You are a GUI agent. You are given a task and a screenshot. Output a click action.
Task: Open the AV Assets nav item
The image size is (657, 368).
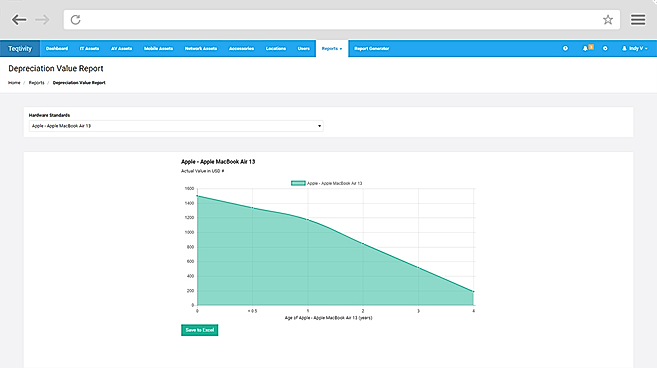pos(122,49)
